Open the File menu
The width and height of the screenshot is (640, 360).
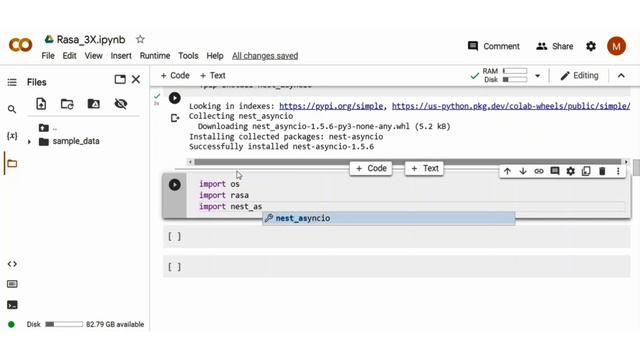(48, 56)
